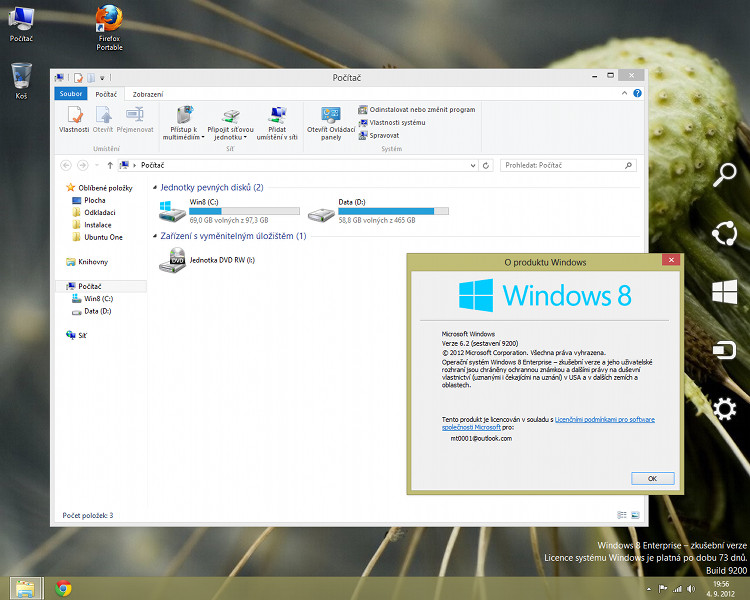
Task: Open Koš recycle bin on desktop
Action: [x=22, y=81]
